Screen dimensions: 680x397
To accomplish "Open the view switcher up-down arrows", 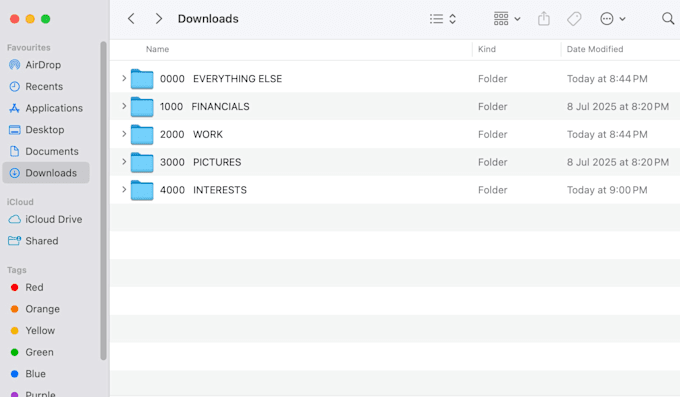I will pyautogui.click(x=452, y=19).
